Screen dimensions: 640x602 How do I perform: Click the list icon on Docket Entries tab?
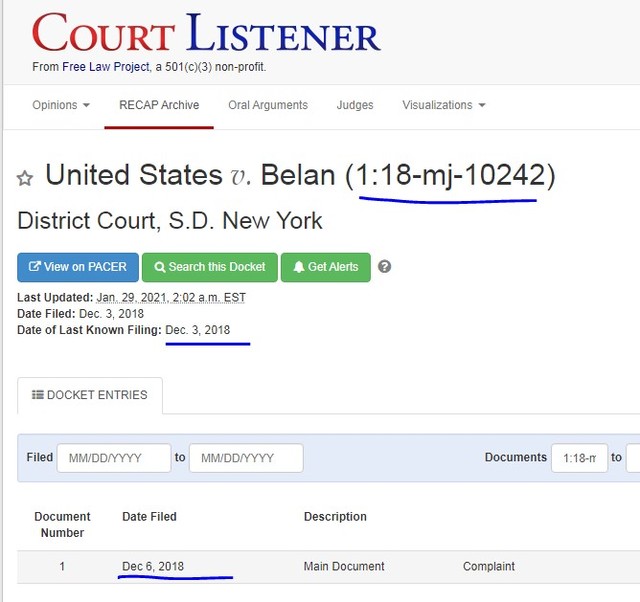(38, 395)
